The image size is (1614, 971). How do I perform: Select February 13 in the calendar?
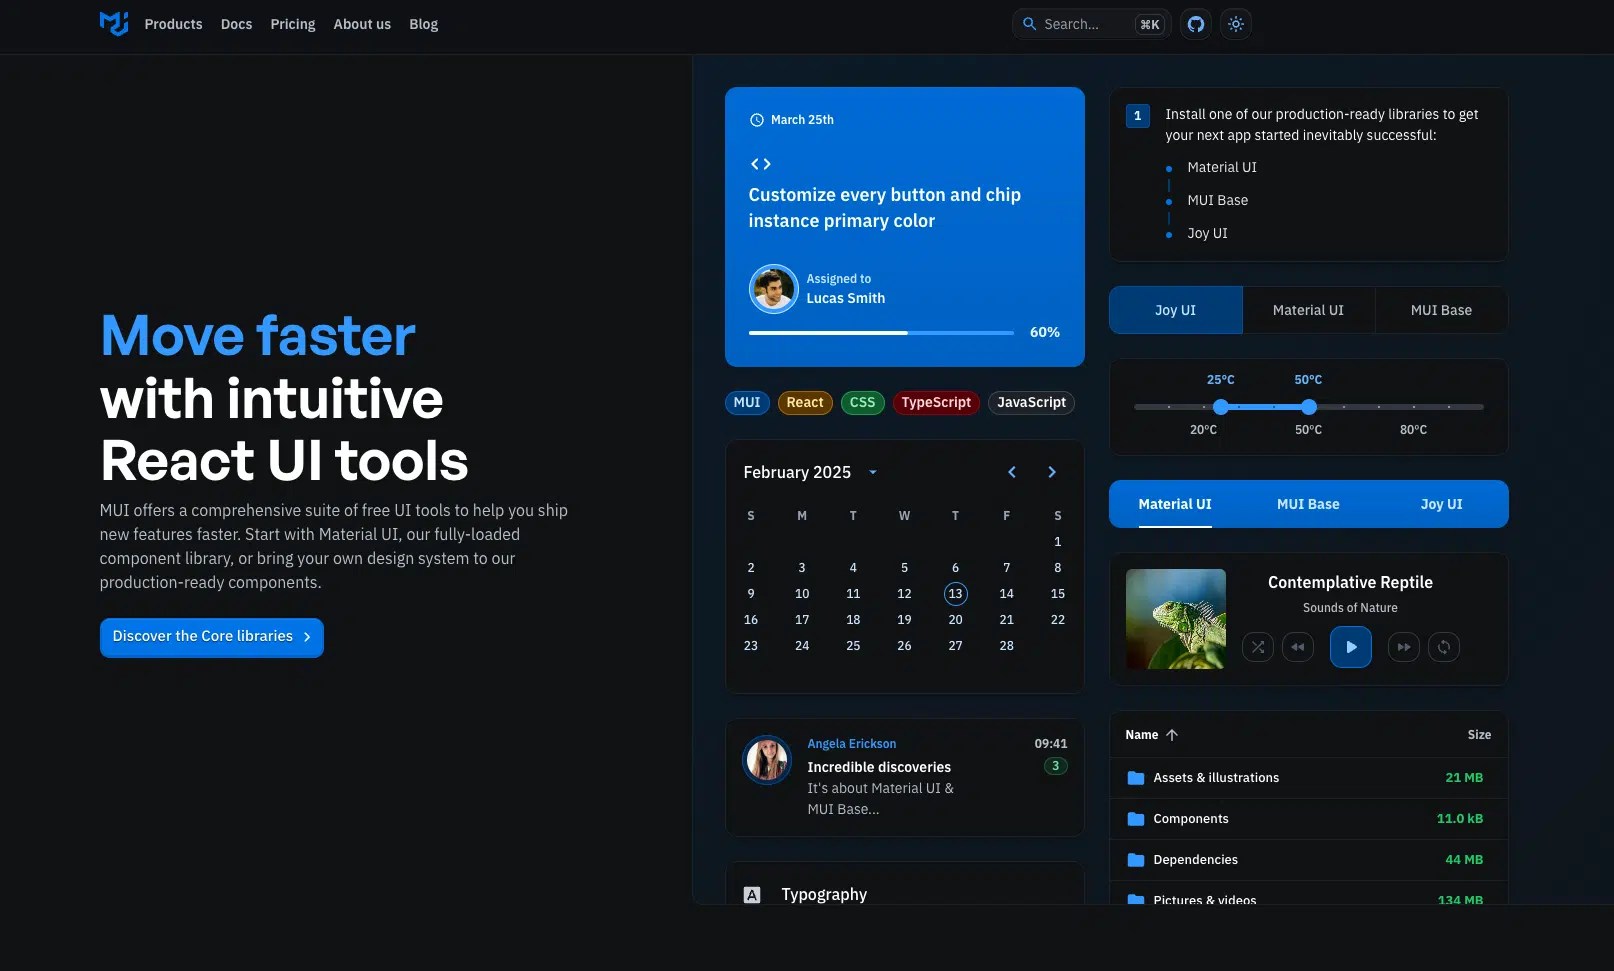coord(956,594)
